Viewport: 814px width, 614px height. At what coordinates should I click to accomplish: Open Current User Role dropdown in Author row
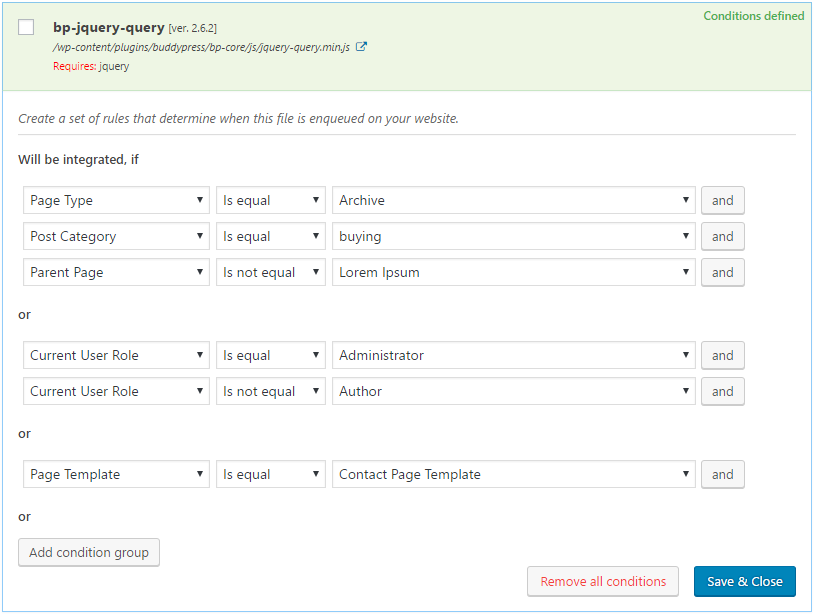click(x=116, y=391)
